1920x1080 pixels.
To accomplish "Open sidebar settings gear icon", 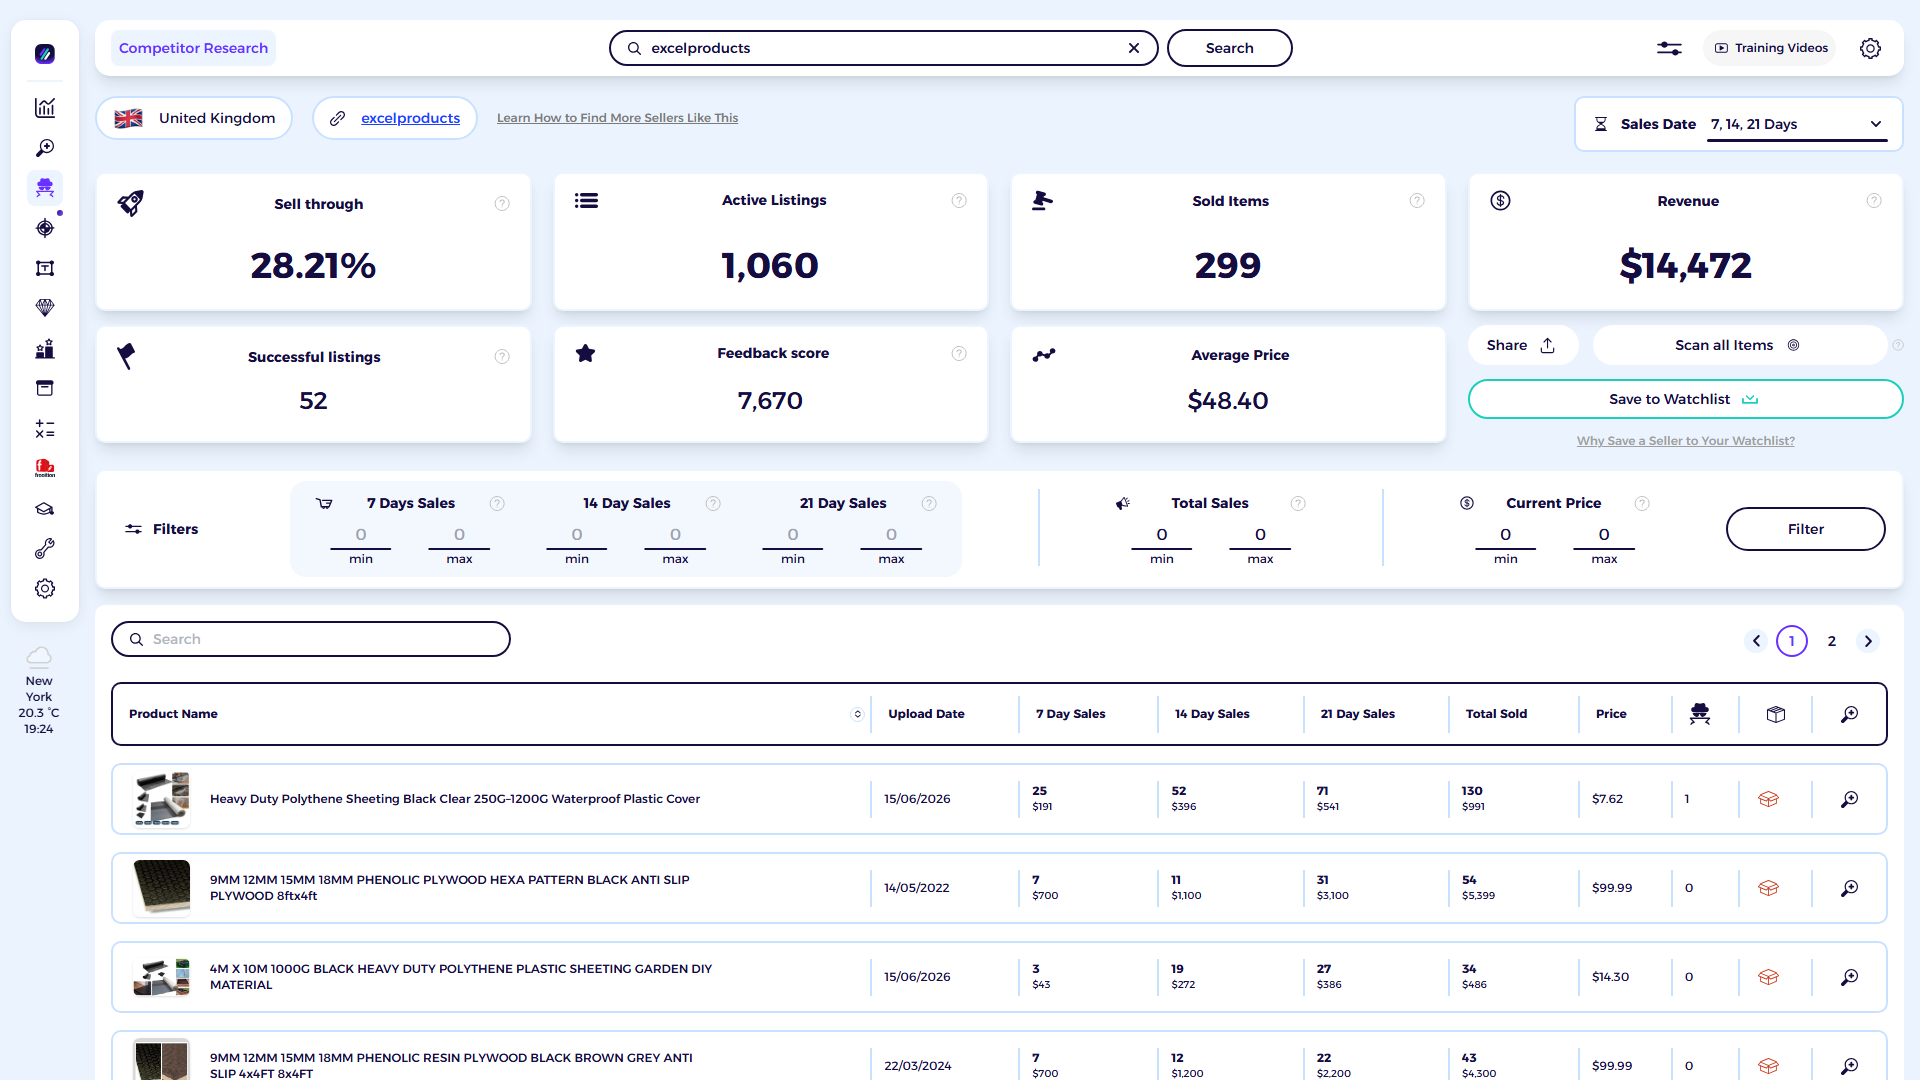I will (45, 589).
